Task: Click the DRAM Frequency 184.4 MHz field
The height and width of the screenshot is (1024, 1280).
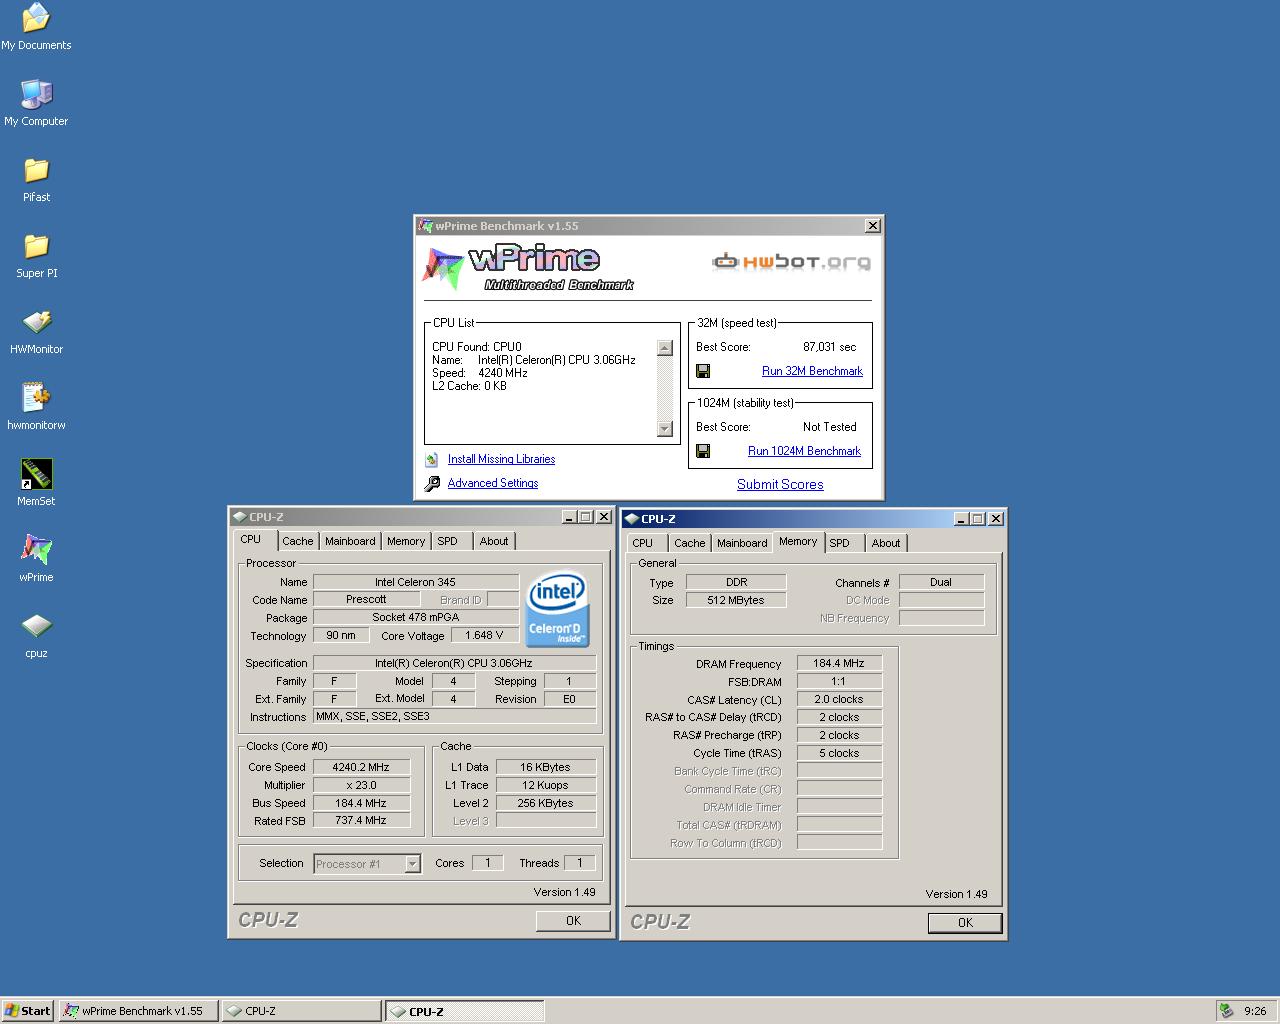Action: [839, 663]
